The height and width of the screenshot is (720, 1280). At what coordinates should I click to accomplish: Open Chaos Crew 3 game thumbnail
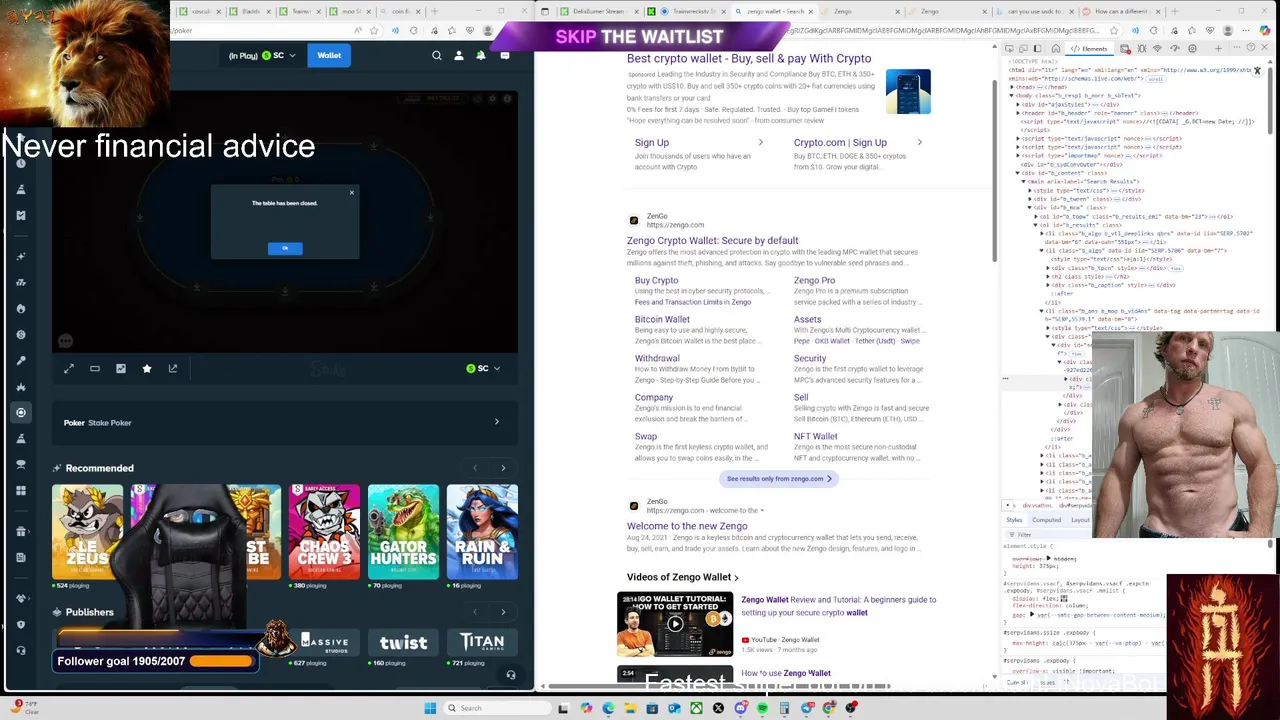pyautogui.click(x=324, y=532)
